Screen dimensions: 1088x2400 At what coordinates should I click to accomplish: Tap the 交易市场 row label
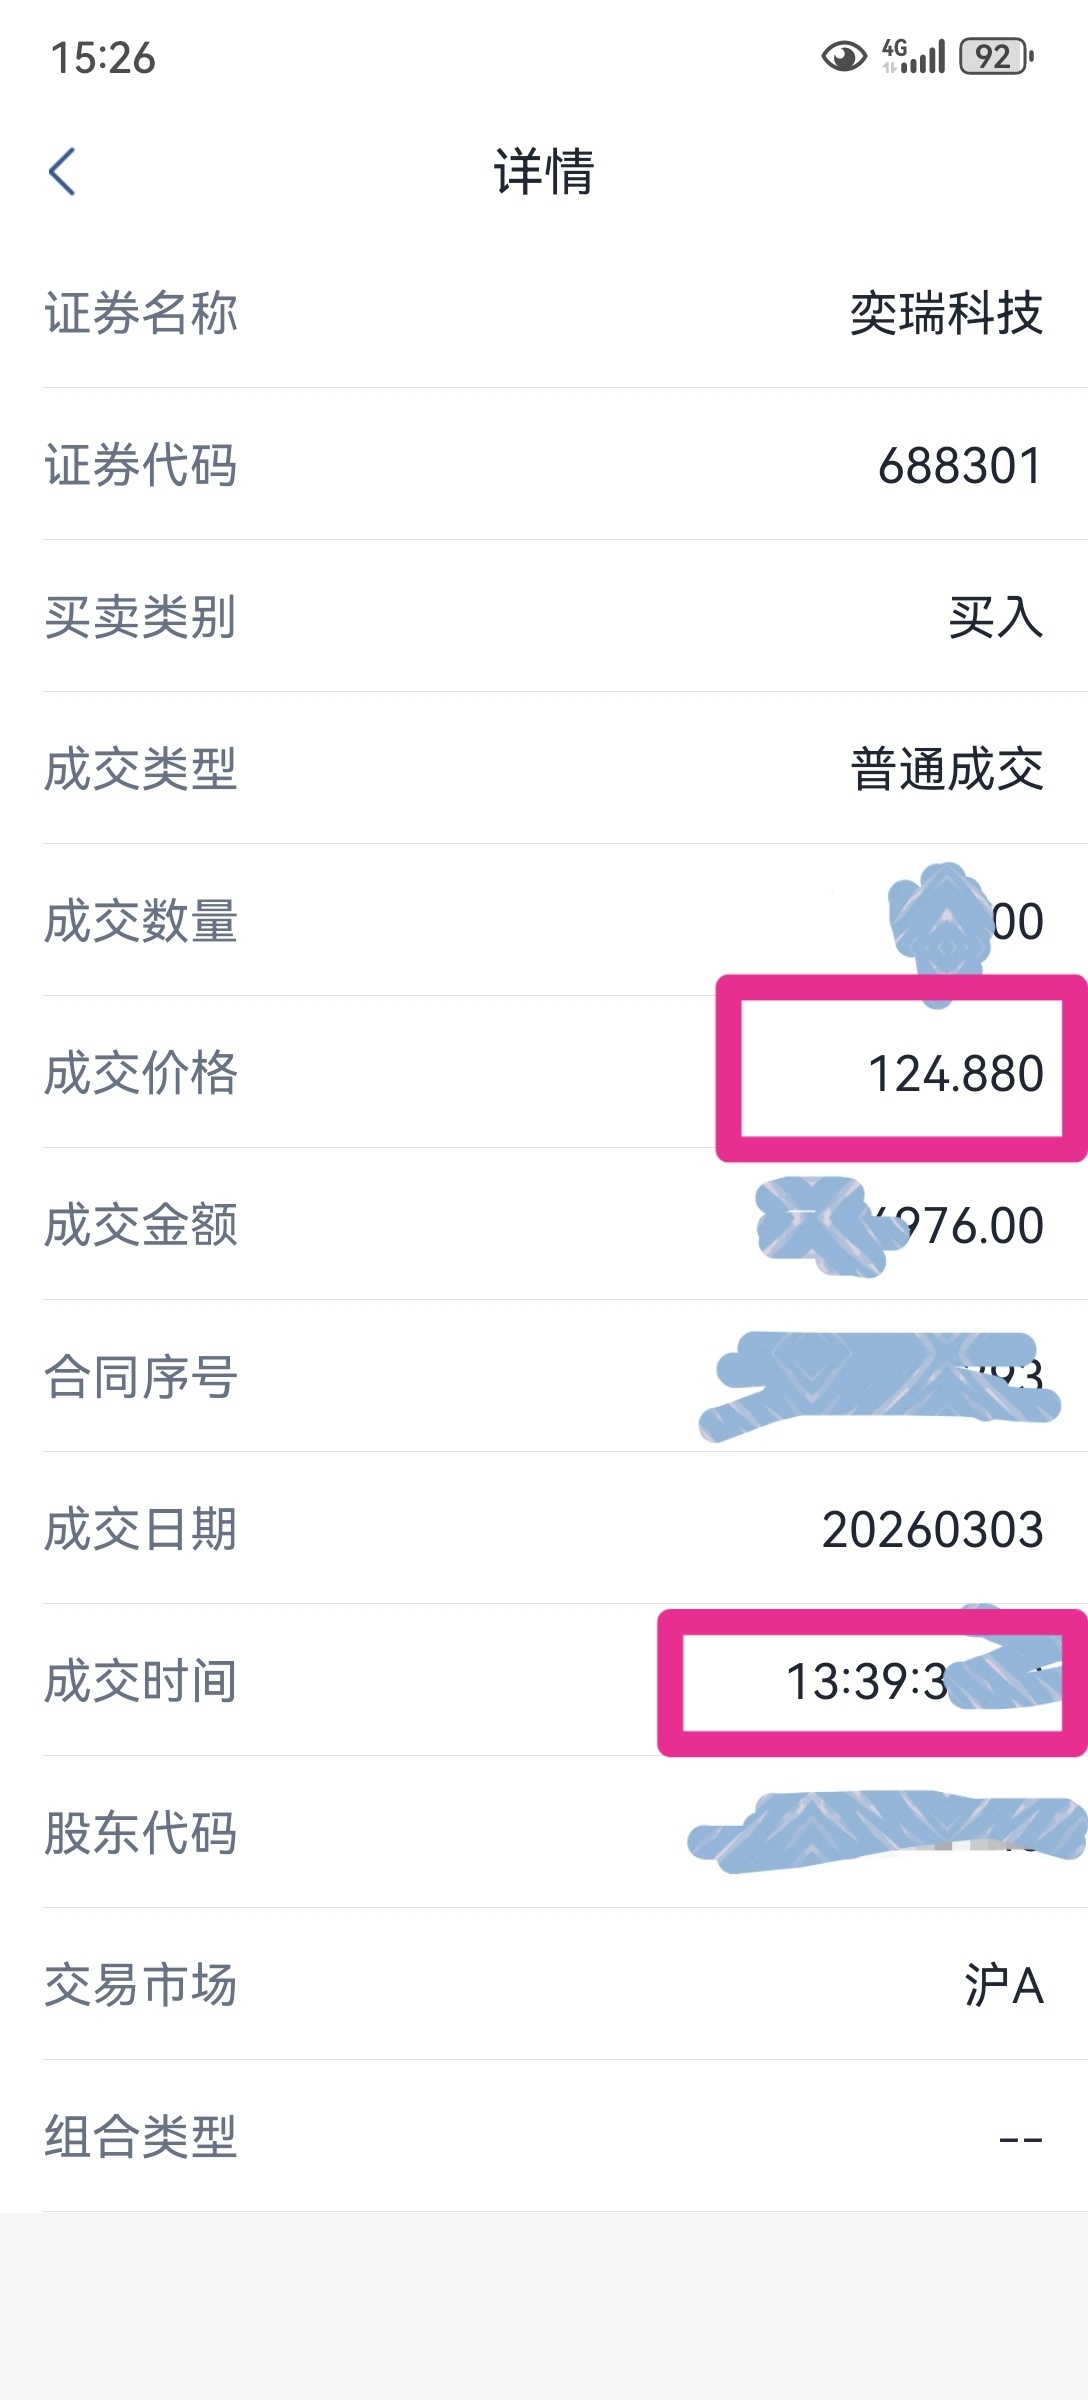tap(141, 1986)
